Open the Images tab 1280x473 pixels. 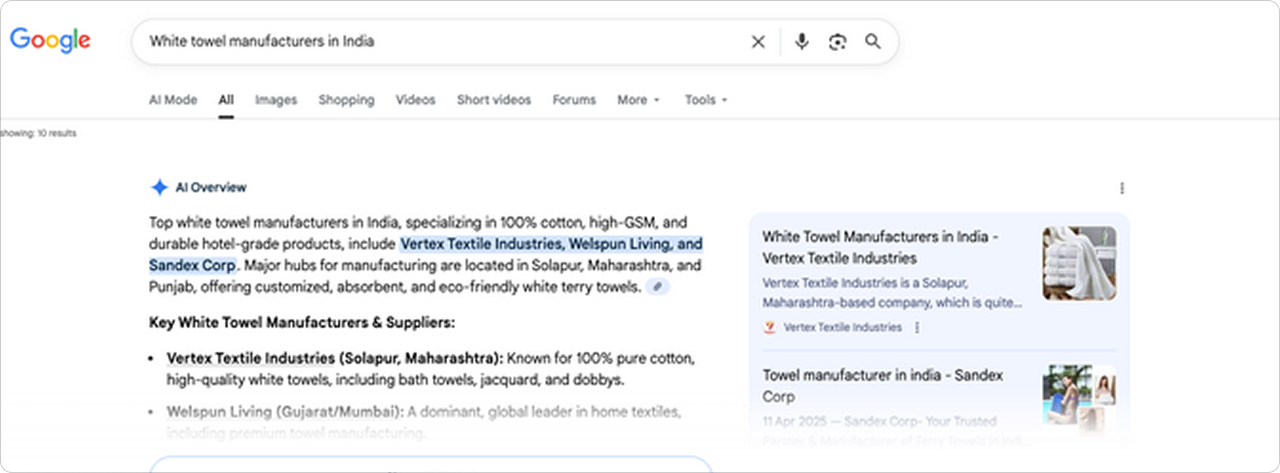(x=276, y=100)
